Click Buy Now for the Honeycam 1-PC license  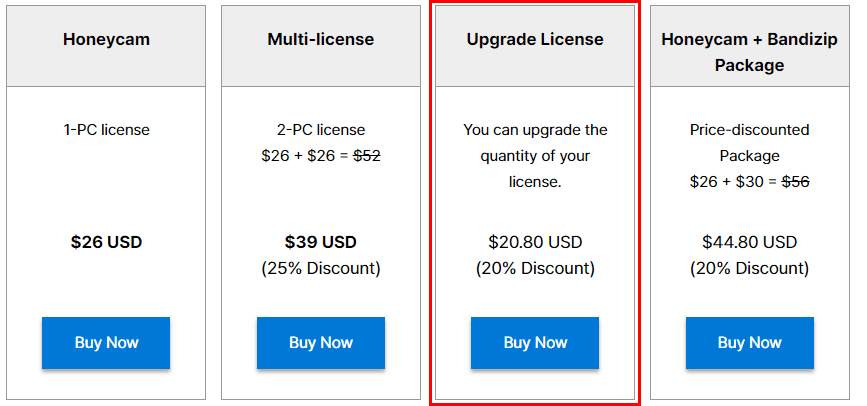click(x=106, y=343)
